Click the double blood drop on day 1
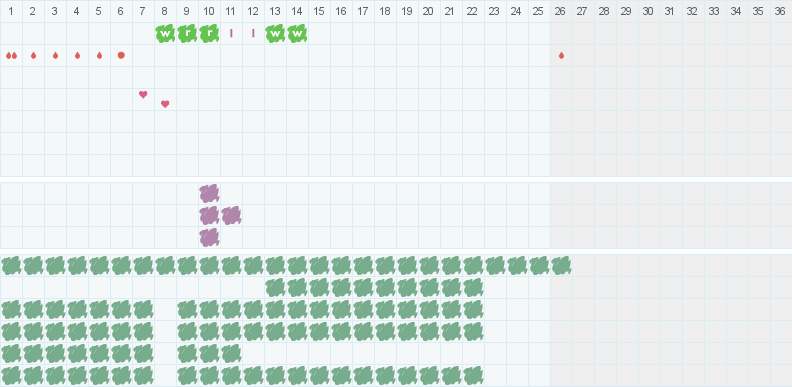The width and height of the screenshot is (792, 387). (11, 56)
